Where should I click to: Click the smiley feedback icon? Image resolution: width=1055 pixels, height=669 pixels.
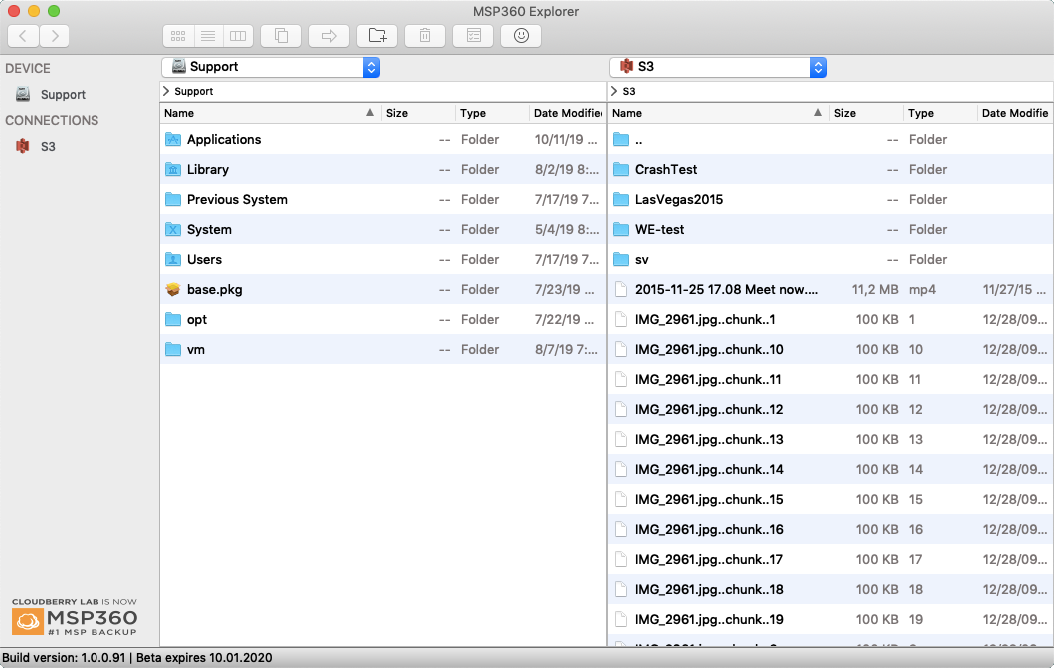coord(521,36)
